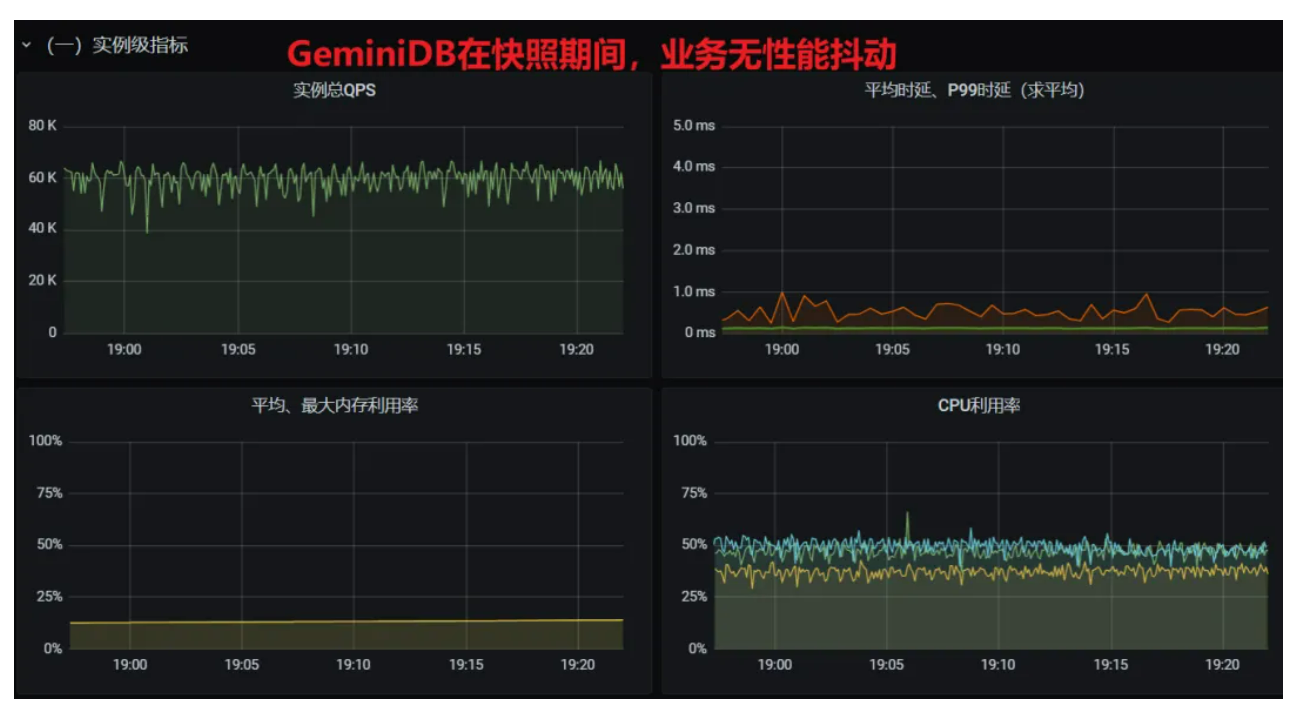The width and height of the screenshot is (1295, 708).
Task: Click the 19:20 tick in CPU利用率 panel
Action: (x=1222, y=665)
